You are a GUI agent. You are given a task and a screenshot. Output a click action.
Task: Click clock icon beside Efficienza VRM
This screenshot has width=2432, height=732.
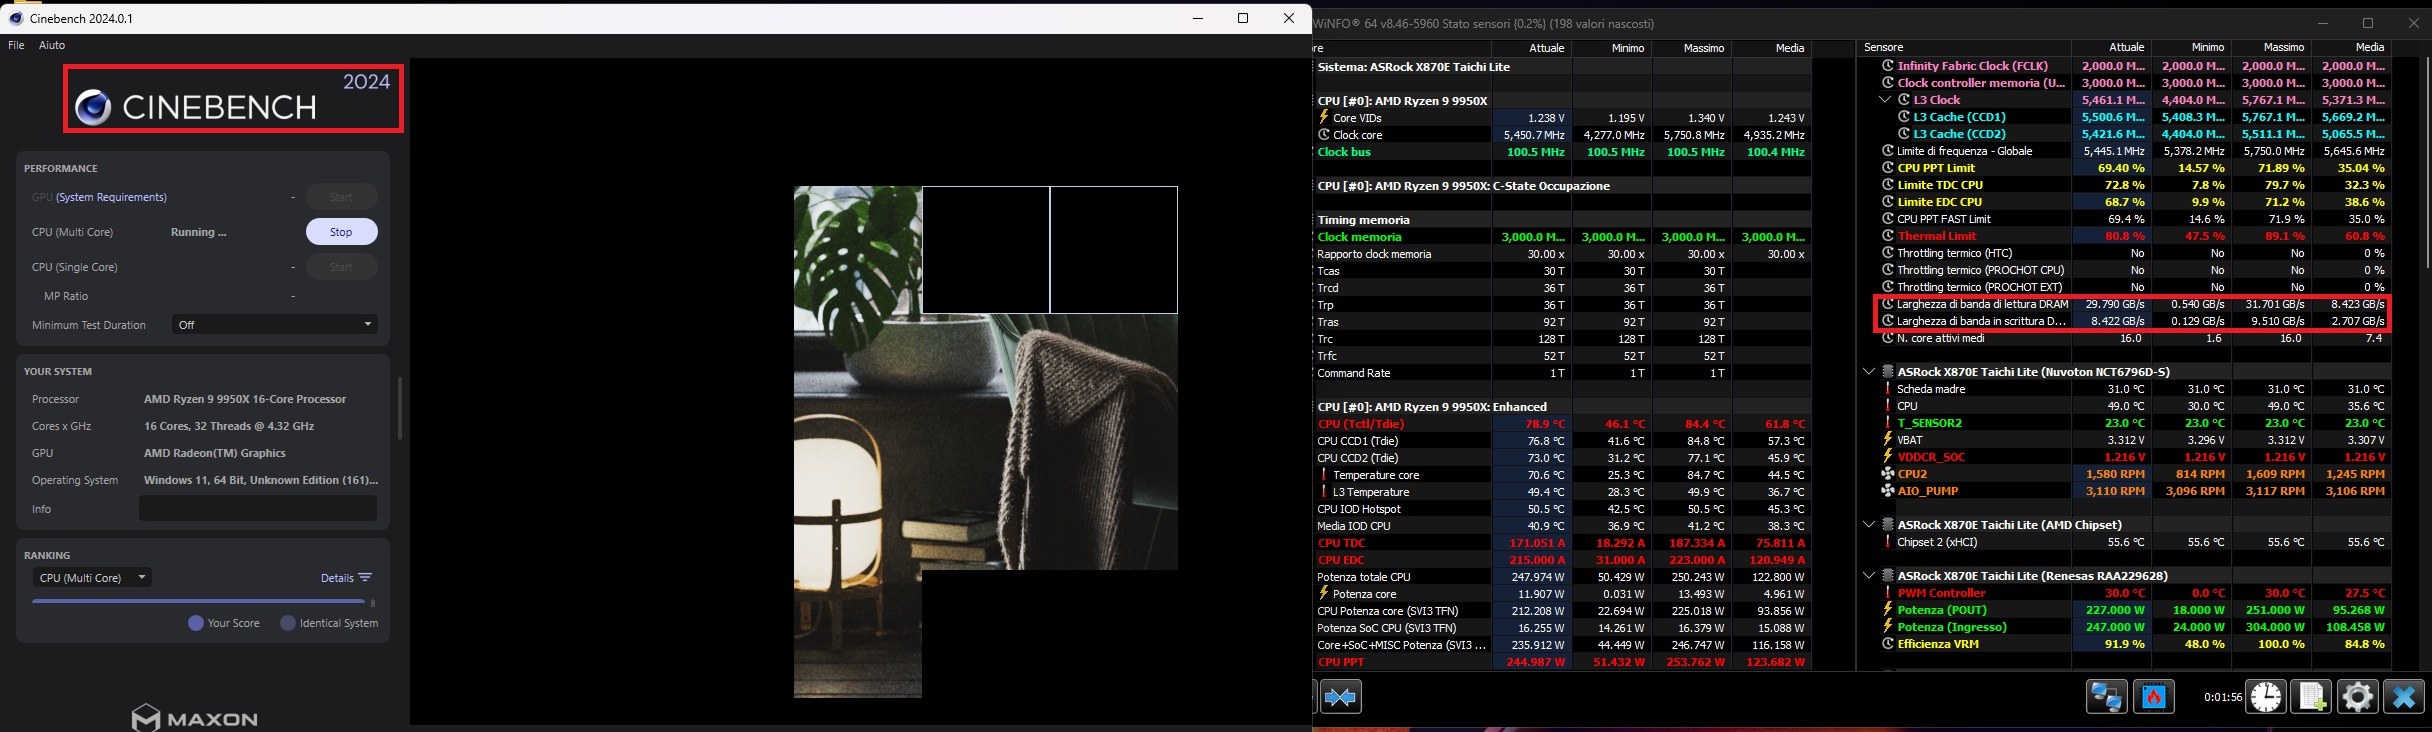1888,644
